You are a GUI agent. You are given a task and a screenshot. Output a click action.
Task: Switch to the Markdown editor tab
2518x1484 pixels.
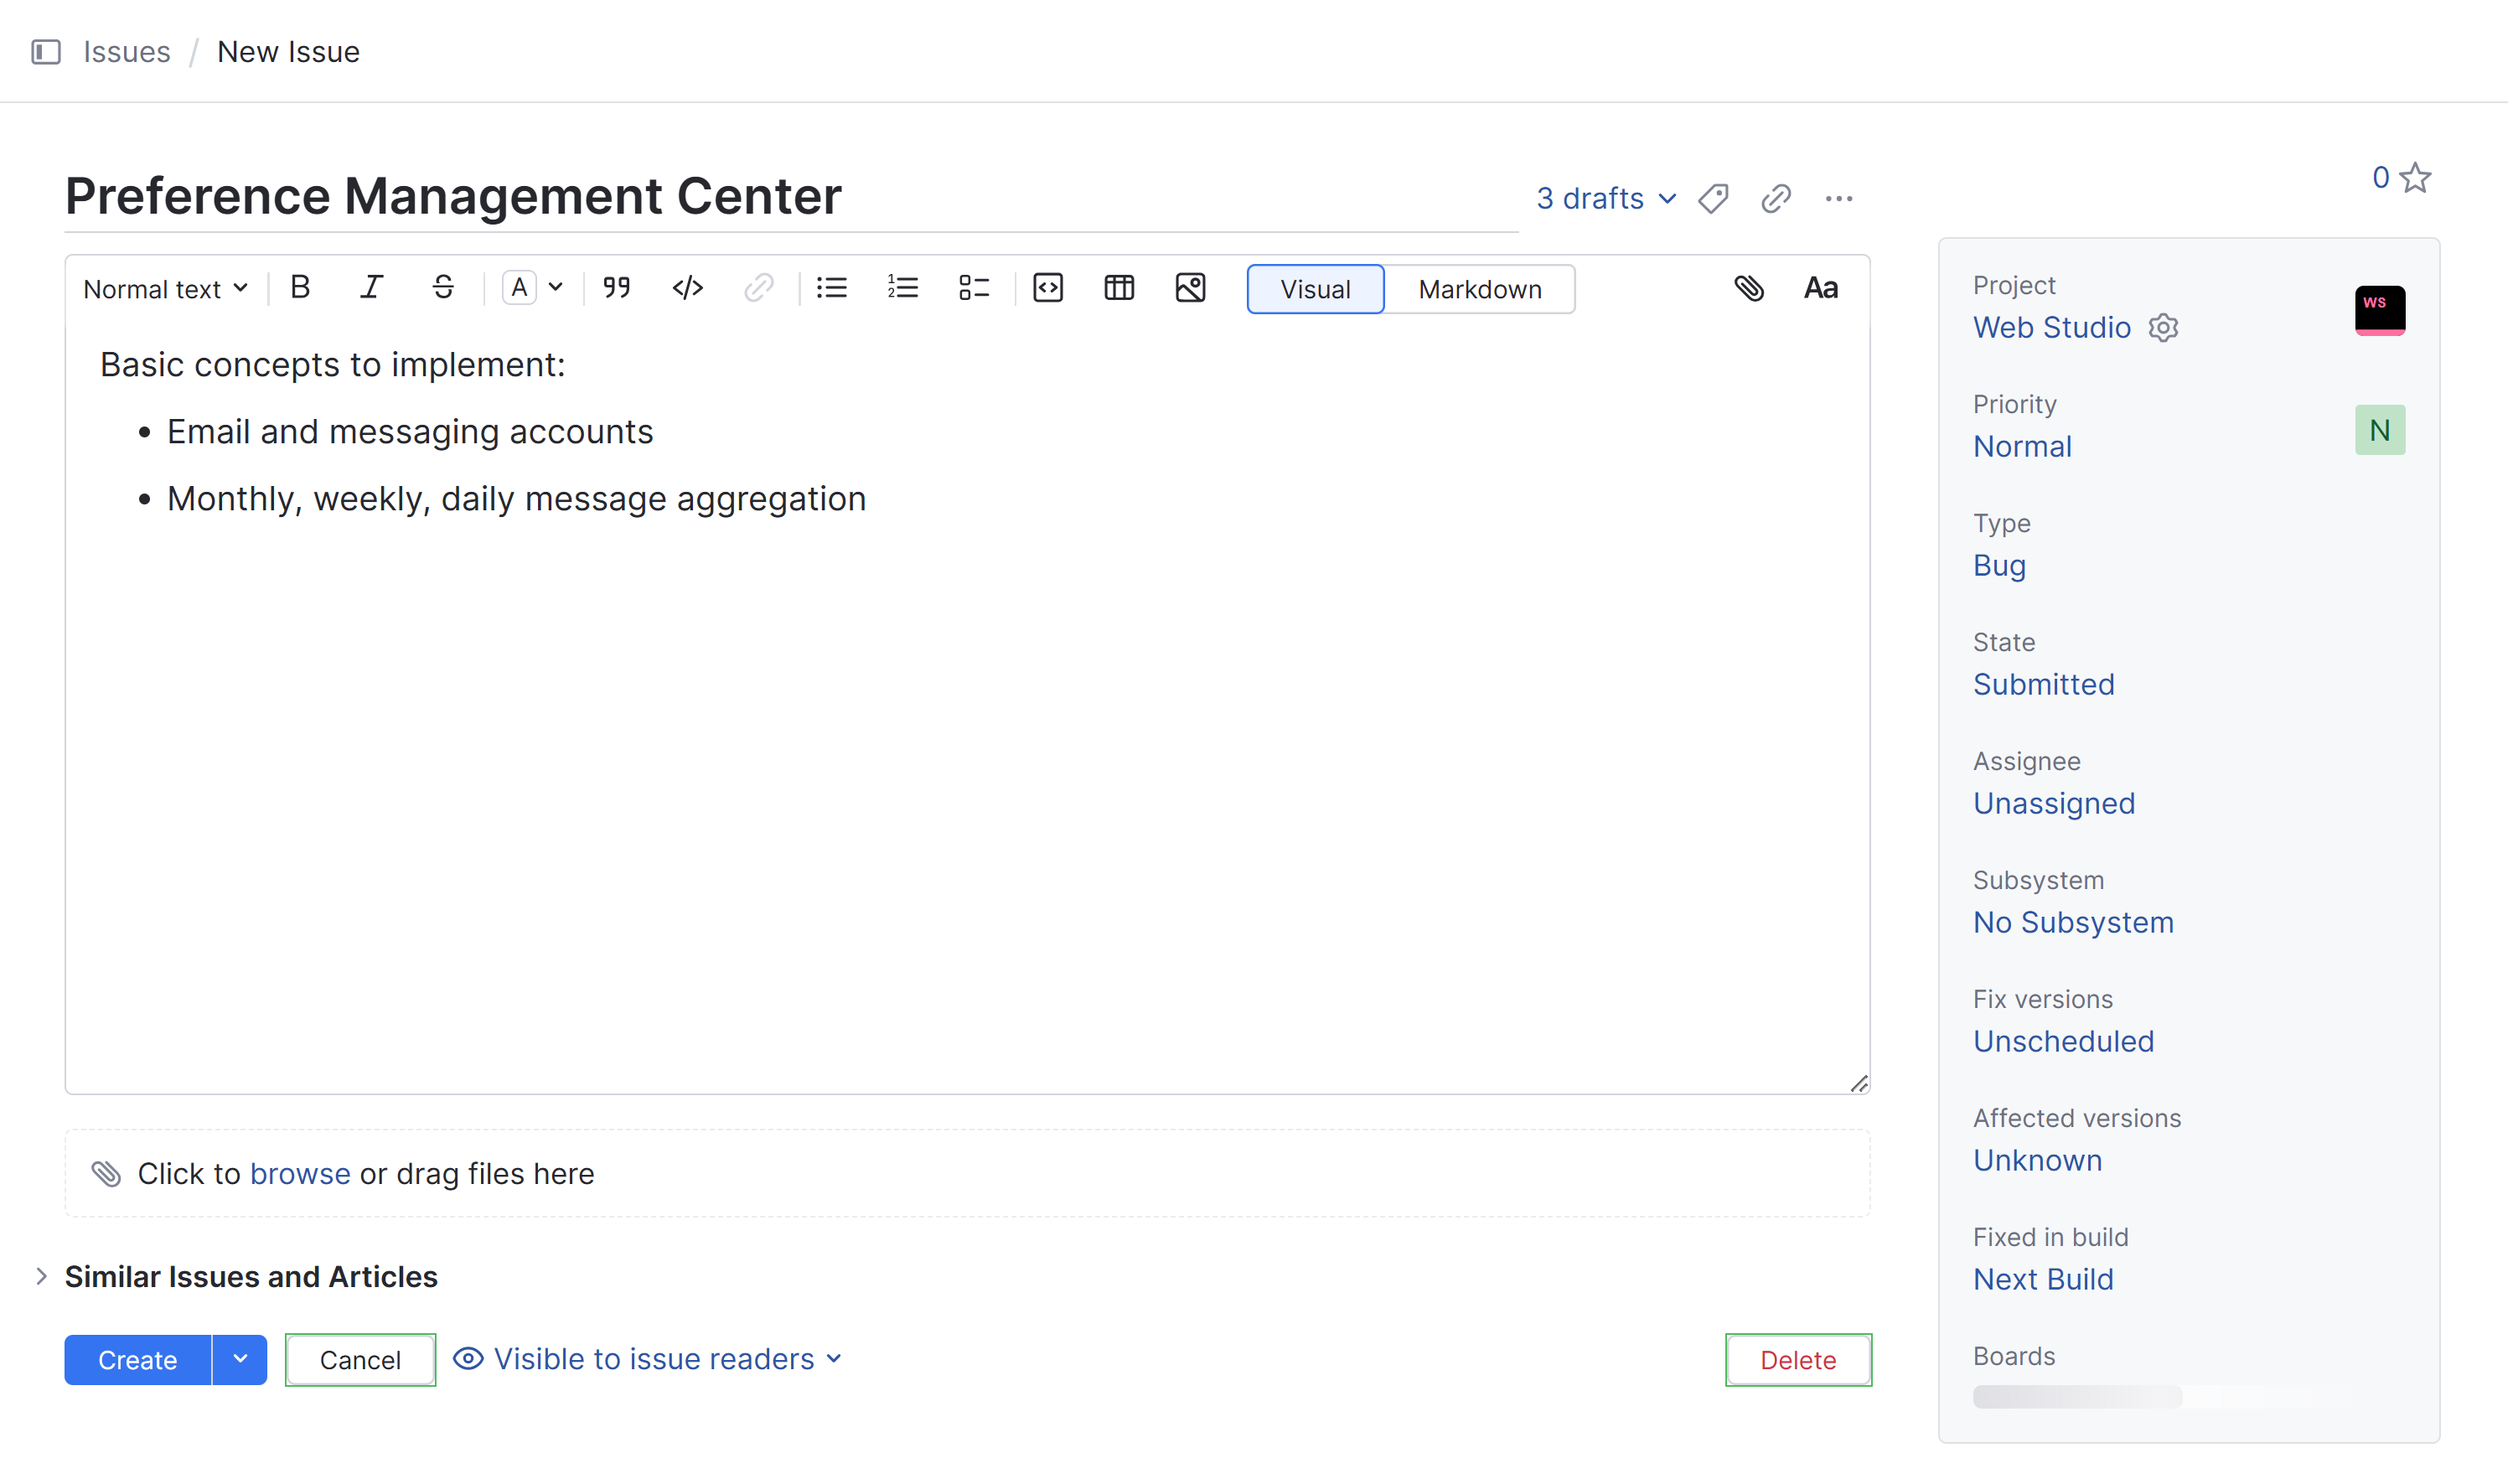pyautogui.click(x=1480, y=290)
